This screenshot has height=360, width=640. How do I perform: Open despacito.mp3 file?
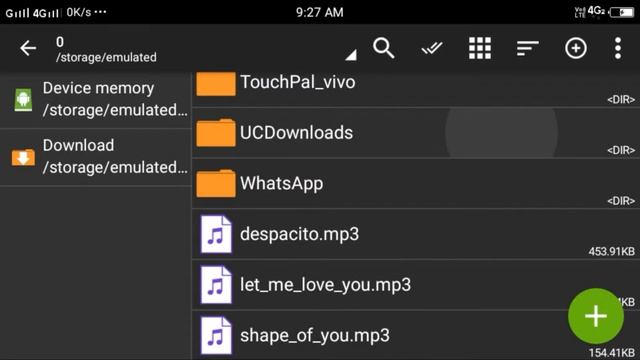pos(416,234)
